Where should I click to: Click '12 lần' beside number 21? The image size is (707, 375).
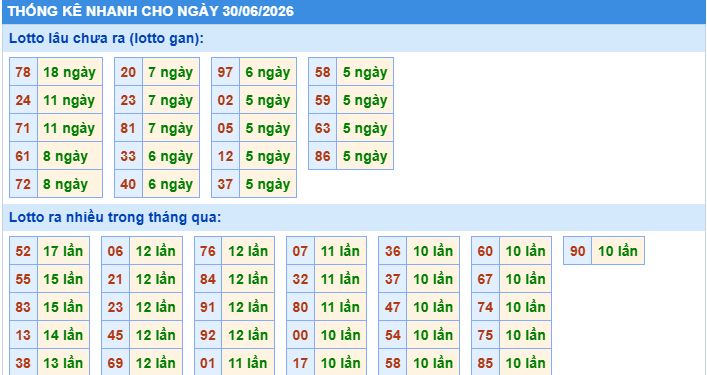pos(156,279)
